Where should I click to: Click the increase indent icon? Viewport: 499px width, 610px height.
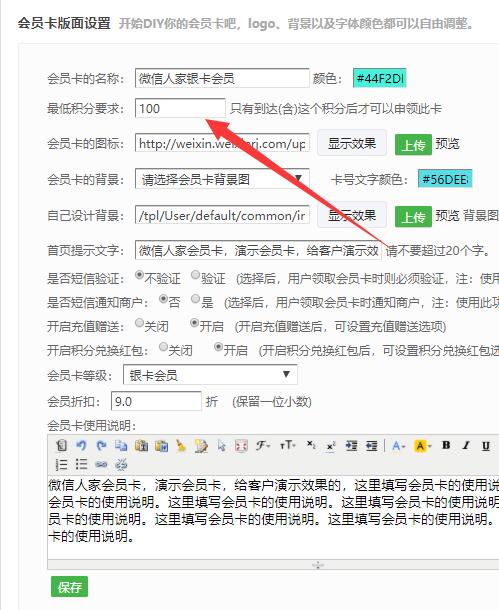(x=351, y=445)
